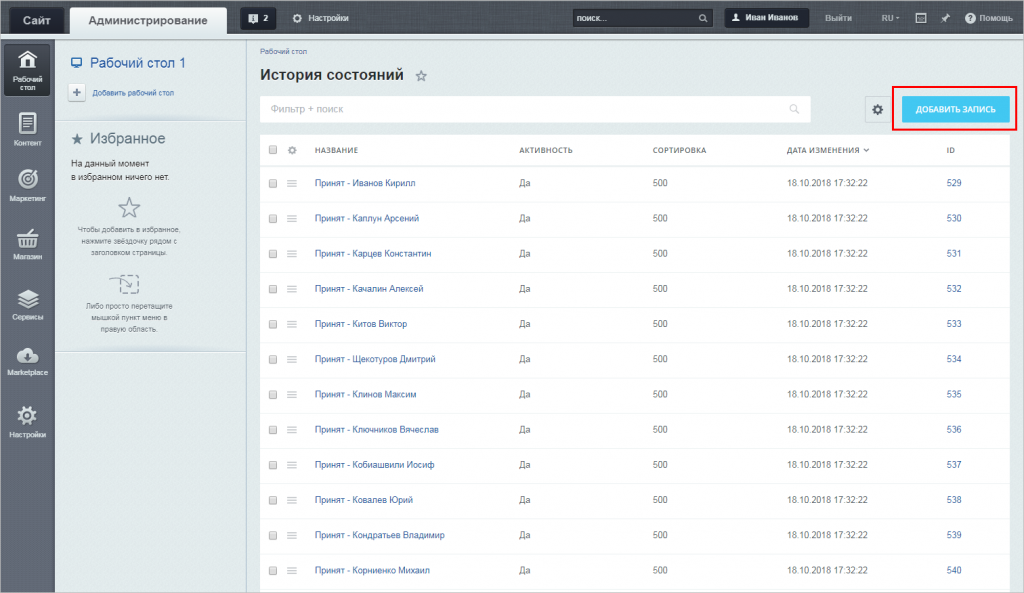Screen dimensions: 1024x593
Task: Open record Принят - Кондратьев Владимир
Action: [379, 536]
